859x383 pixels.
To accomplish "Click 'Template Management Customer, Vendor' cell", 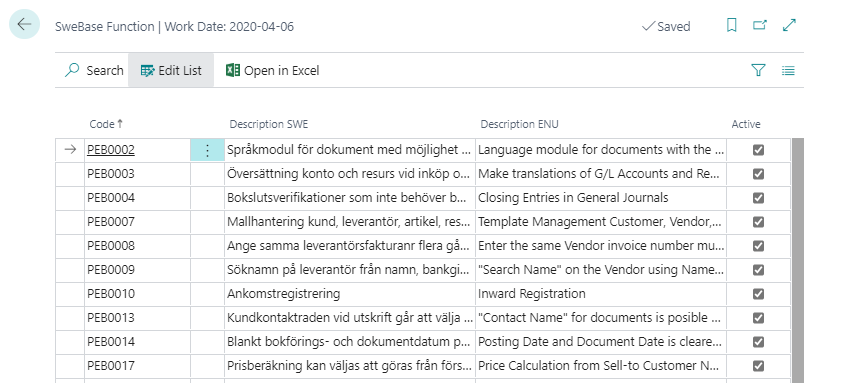I will 601,222.
